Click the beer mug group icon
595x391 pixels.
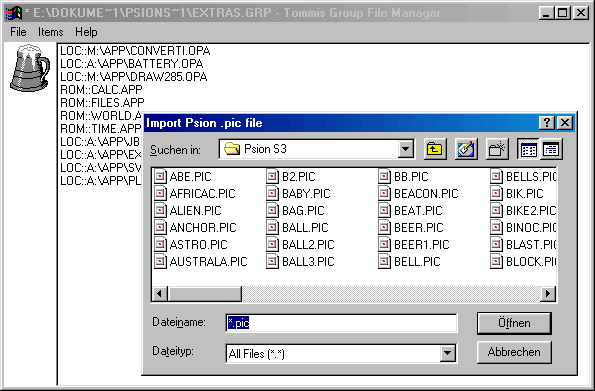pyautogui.click(x=29, y=68)
